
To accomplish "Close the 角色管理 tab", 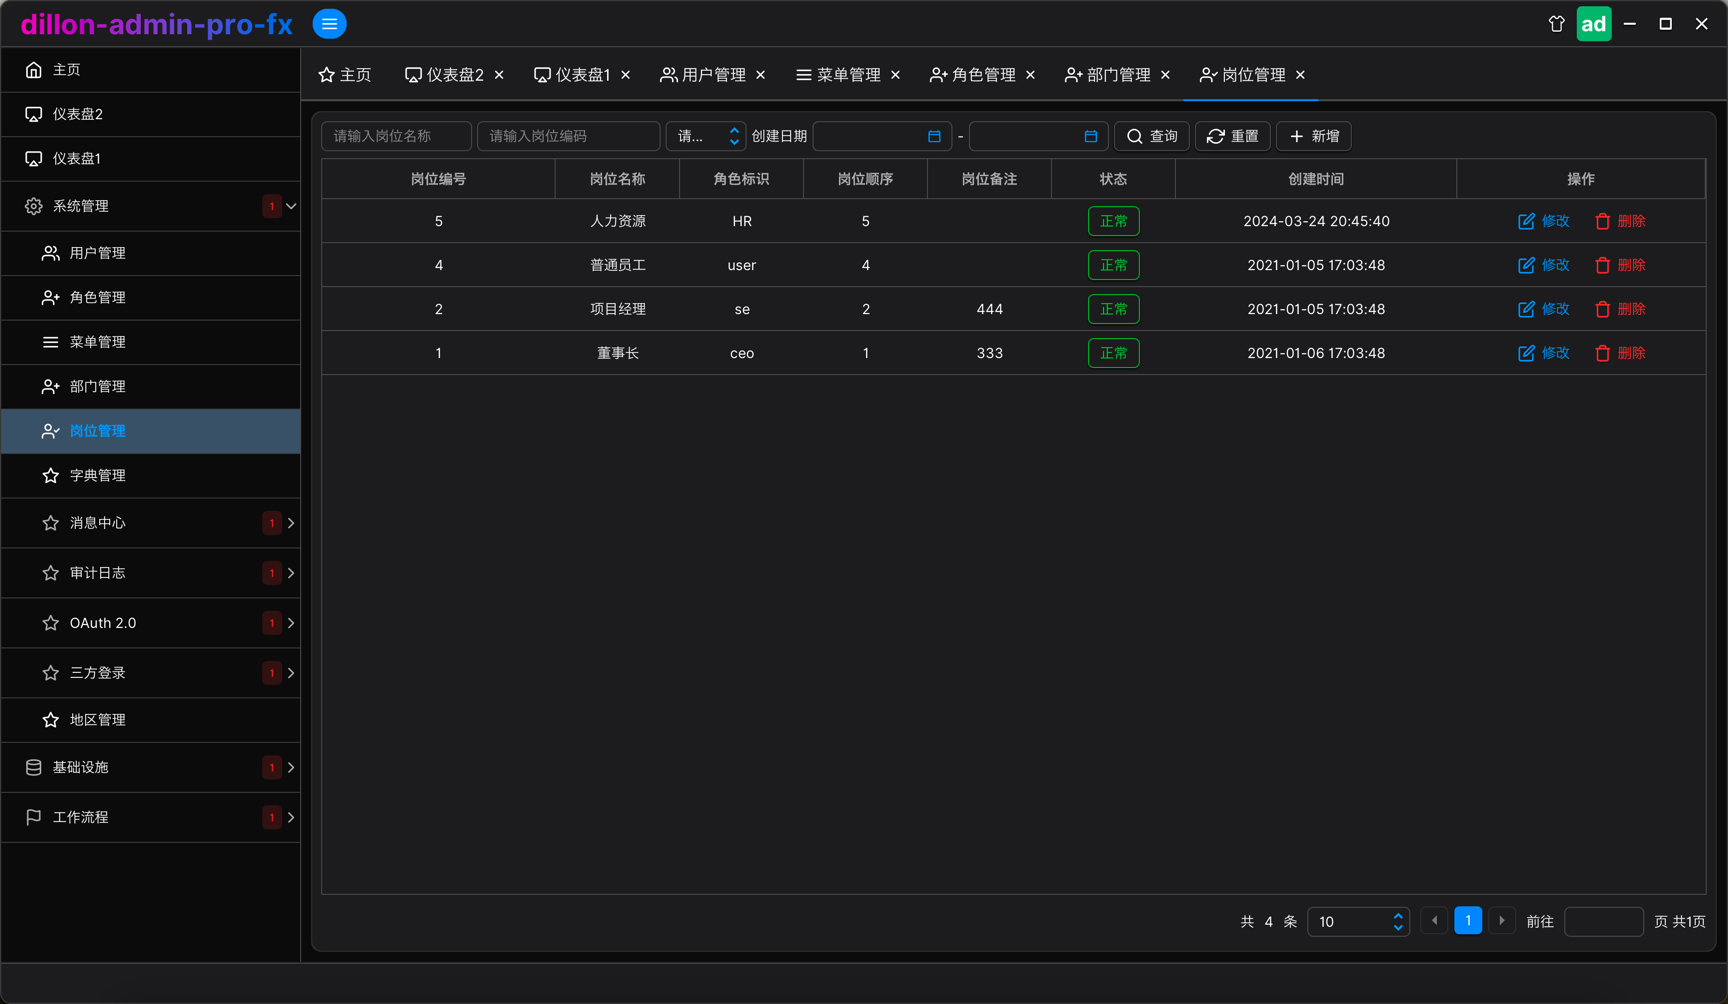I will (x=1030, y=75).
